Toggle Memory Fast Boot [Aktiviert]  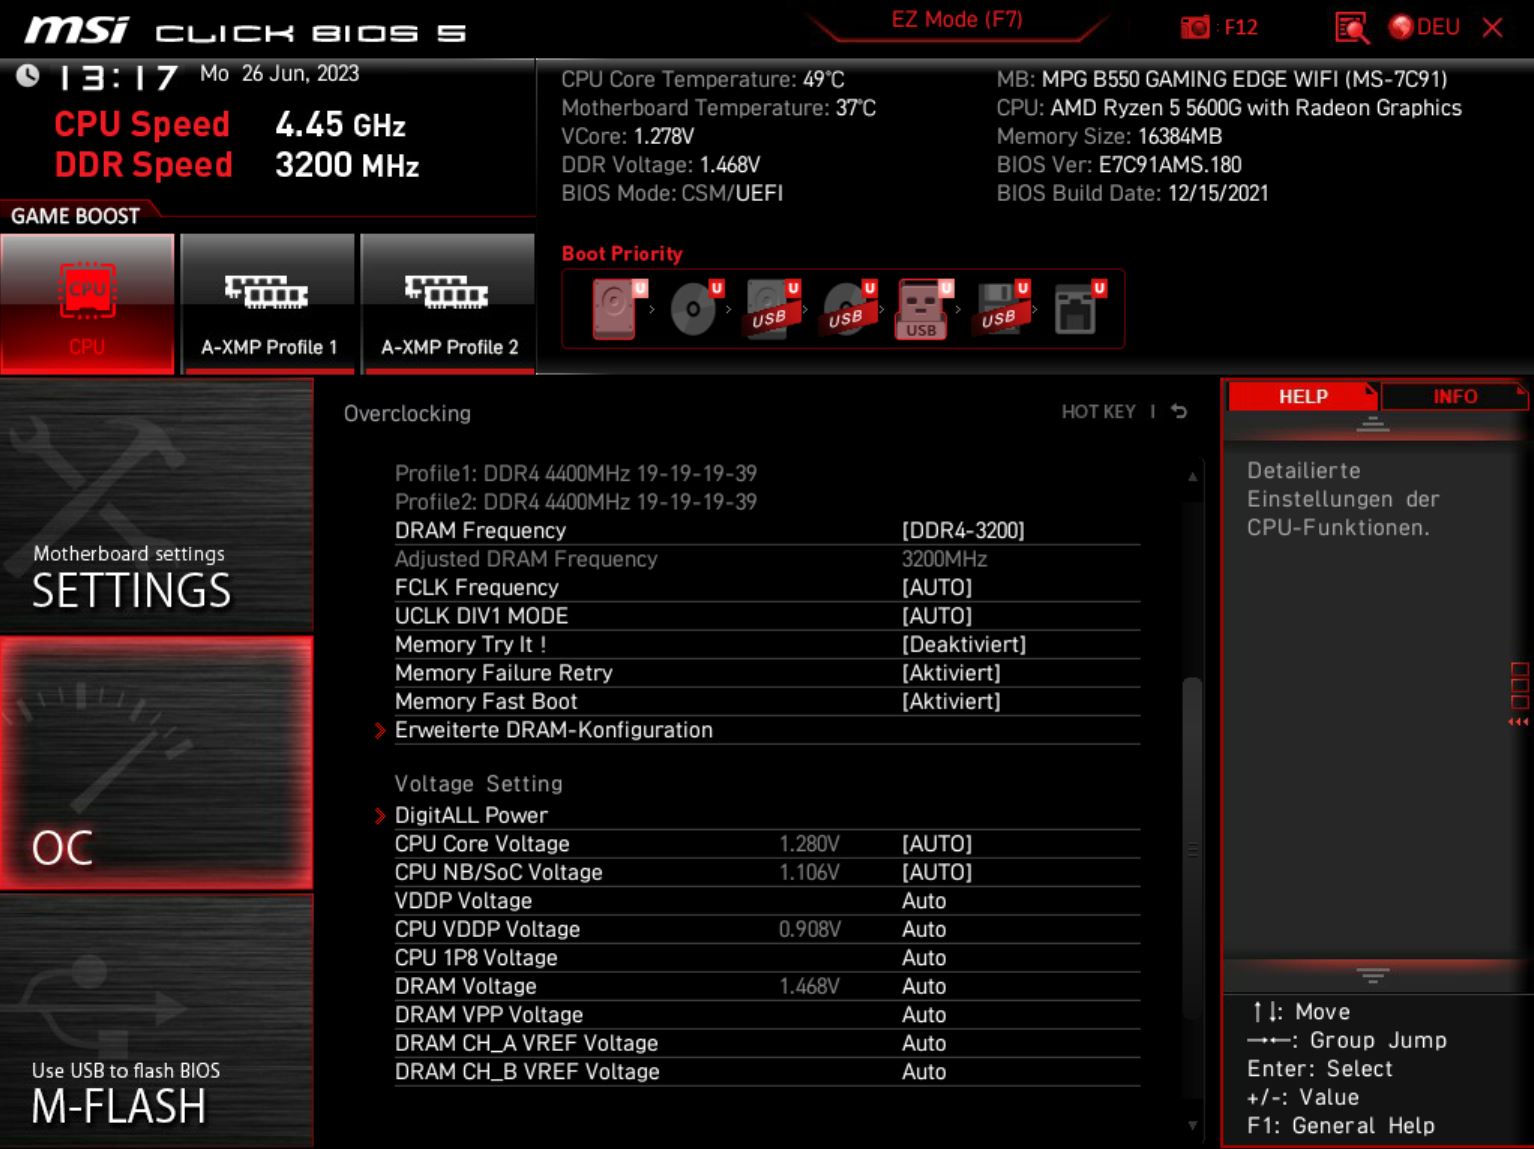point(767,702)
